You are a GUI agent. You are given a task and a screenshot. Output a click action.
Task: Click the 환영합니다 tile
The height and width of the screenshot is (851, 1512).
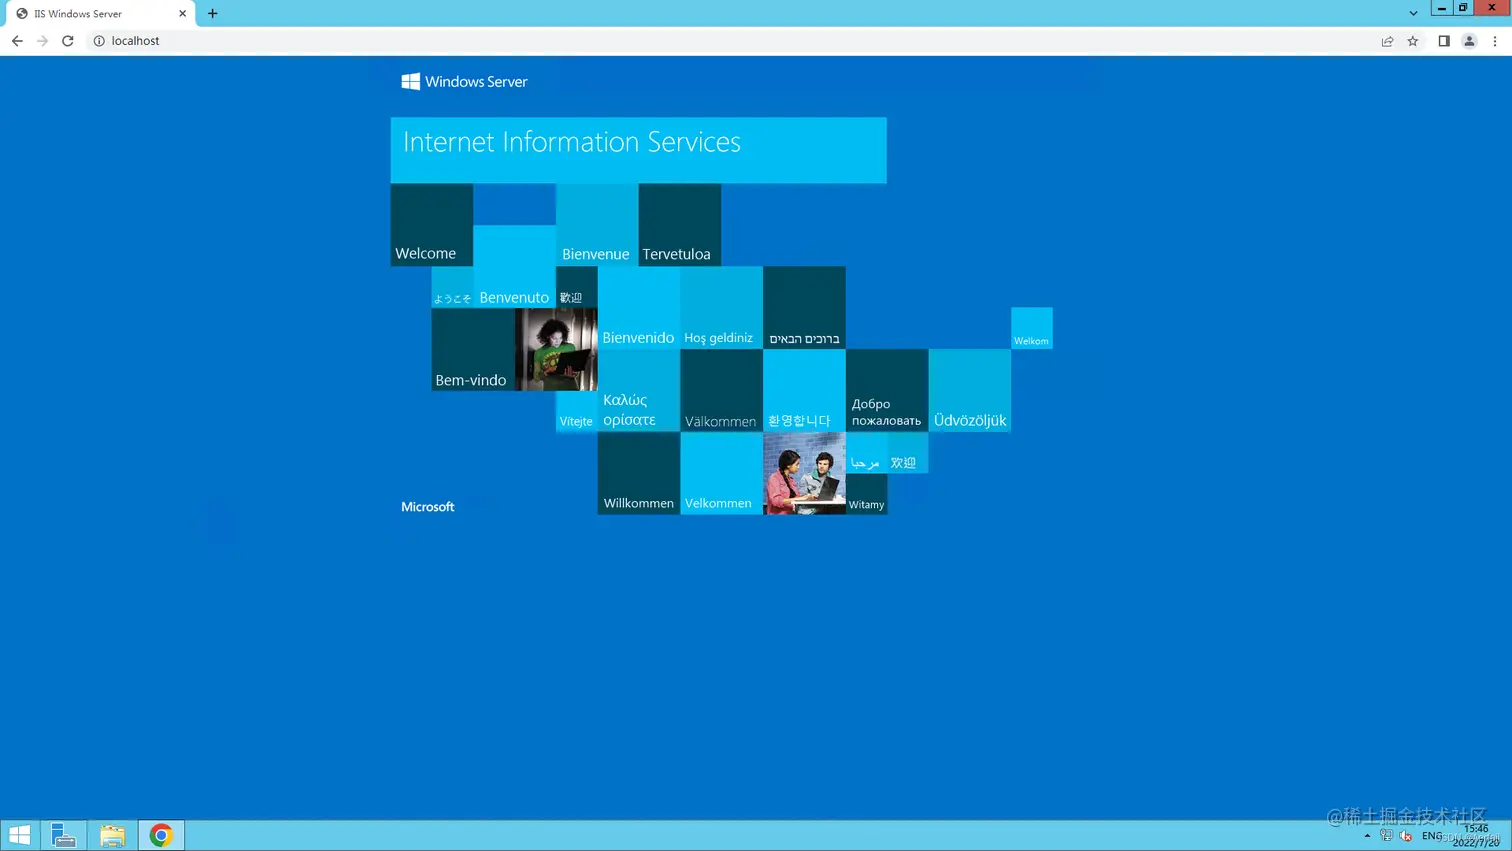[x=804, y=391]
